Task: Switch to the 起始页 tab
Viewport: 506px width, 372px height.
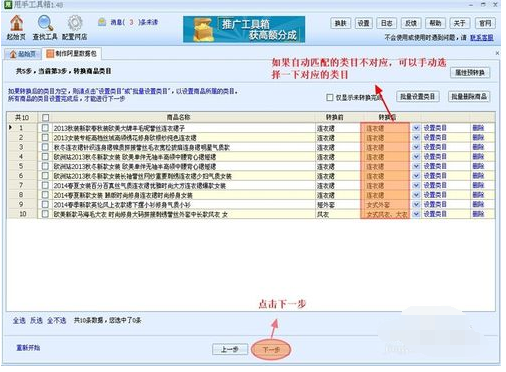Action: point(23,54)
